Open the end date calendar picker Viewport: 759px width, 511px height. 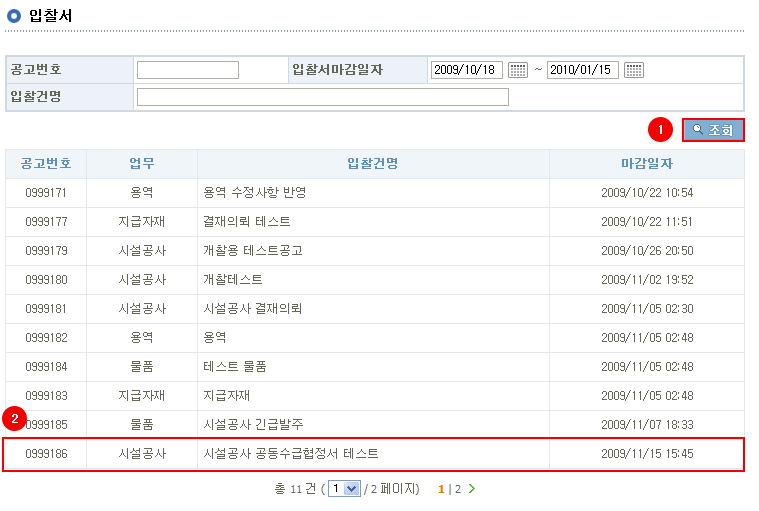pos(634,70)
